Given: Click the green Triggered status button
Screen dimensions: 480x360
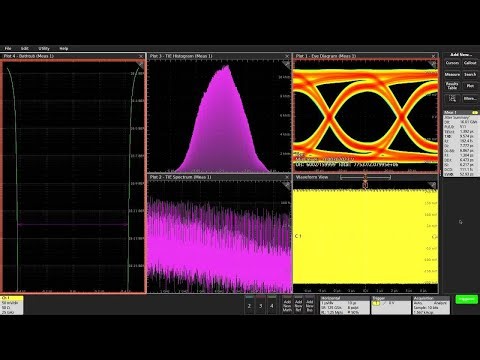Looking at the screenshot, I should click(466, 299).
